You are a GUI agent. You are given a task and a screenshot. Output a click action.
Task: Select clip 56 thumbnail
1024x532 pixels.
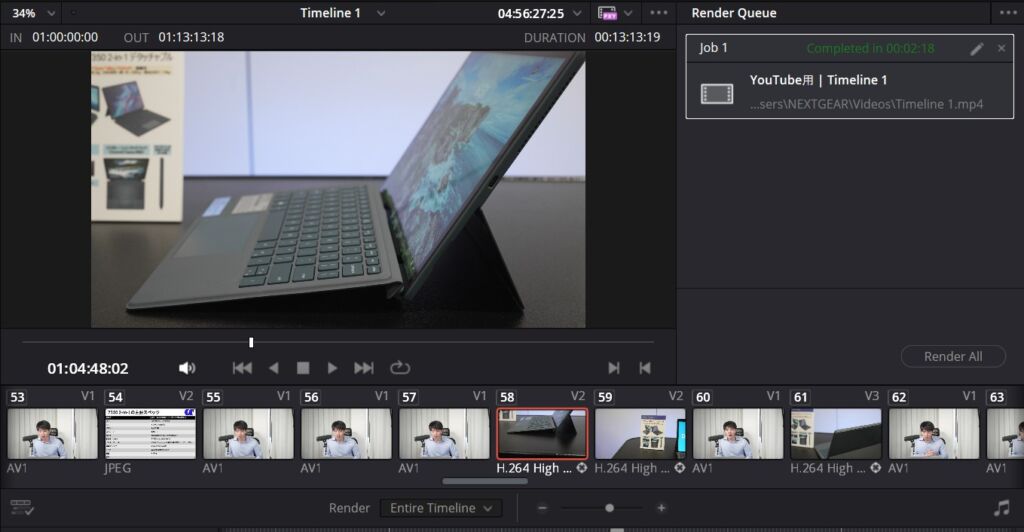[x=346, y=433]
